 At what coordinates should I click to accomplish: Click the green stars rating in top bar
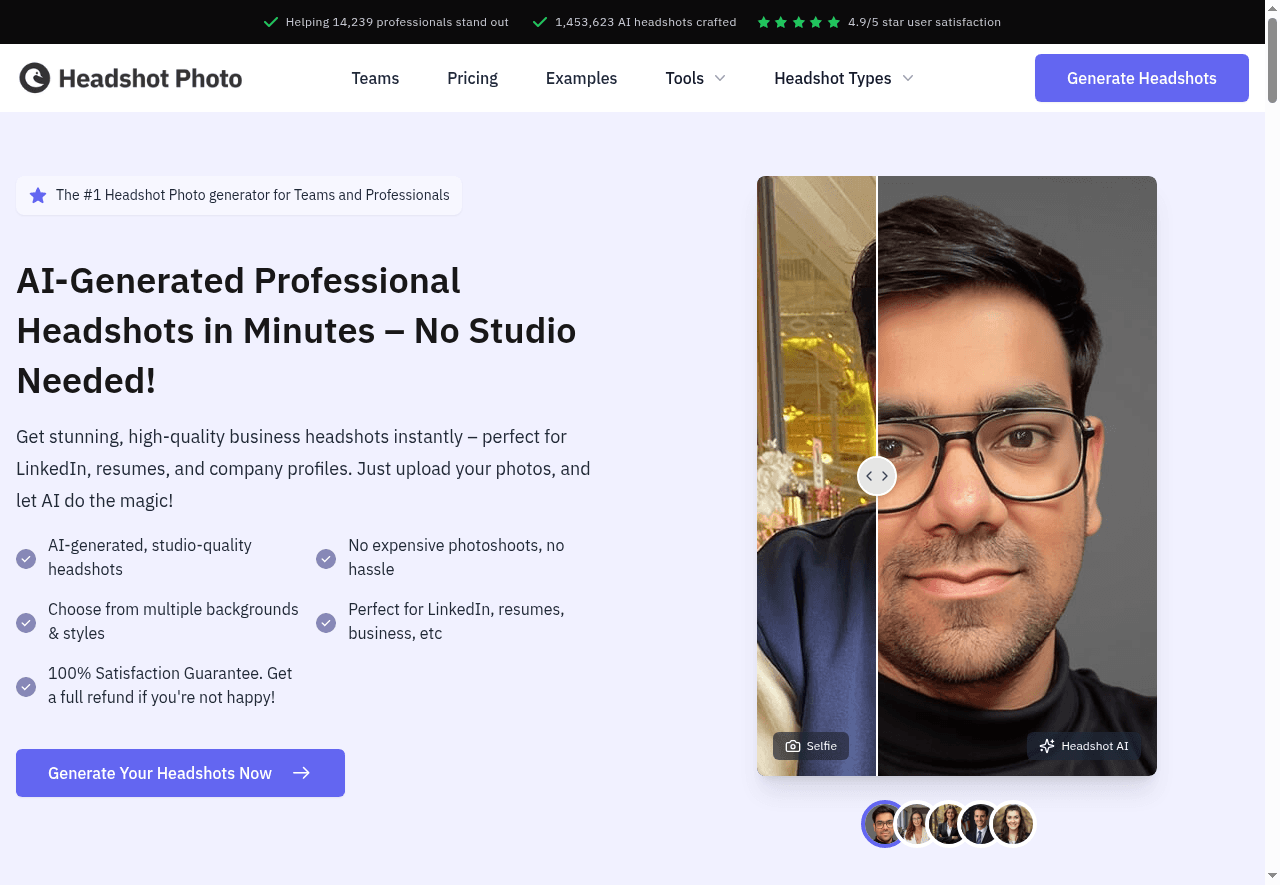click(x=798, y=22)
